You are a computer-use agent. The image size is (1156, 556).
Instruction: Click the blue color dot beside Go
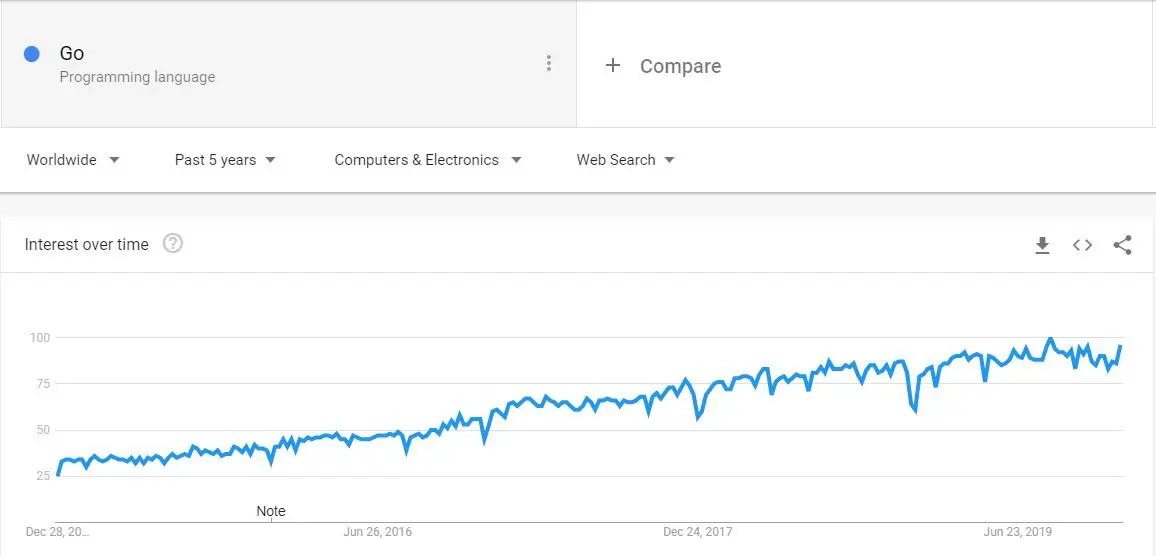pos(31,54)
